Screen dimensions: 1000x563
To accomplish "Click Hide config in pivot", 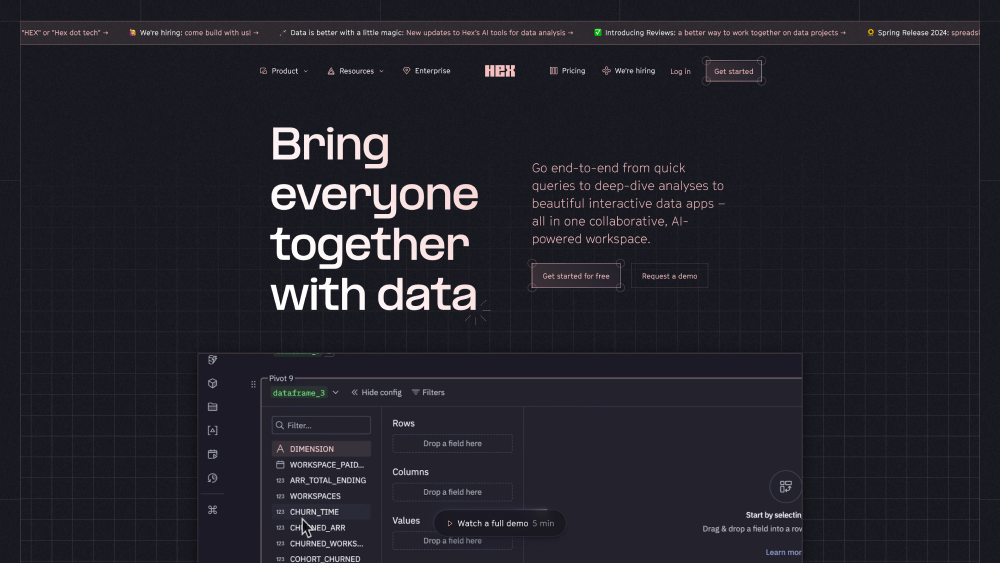I will coord(376,393).
